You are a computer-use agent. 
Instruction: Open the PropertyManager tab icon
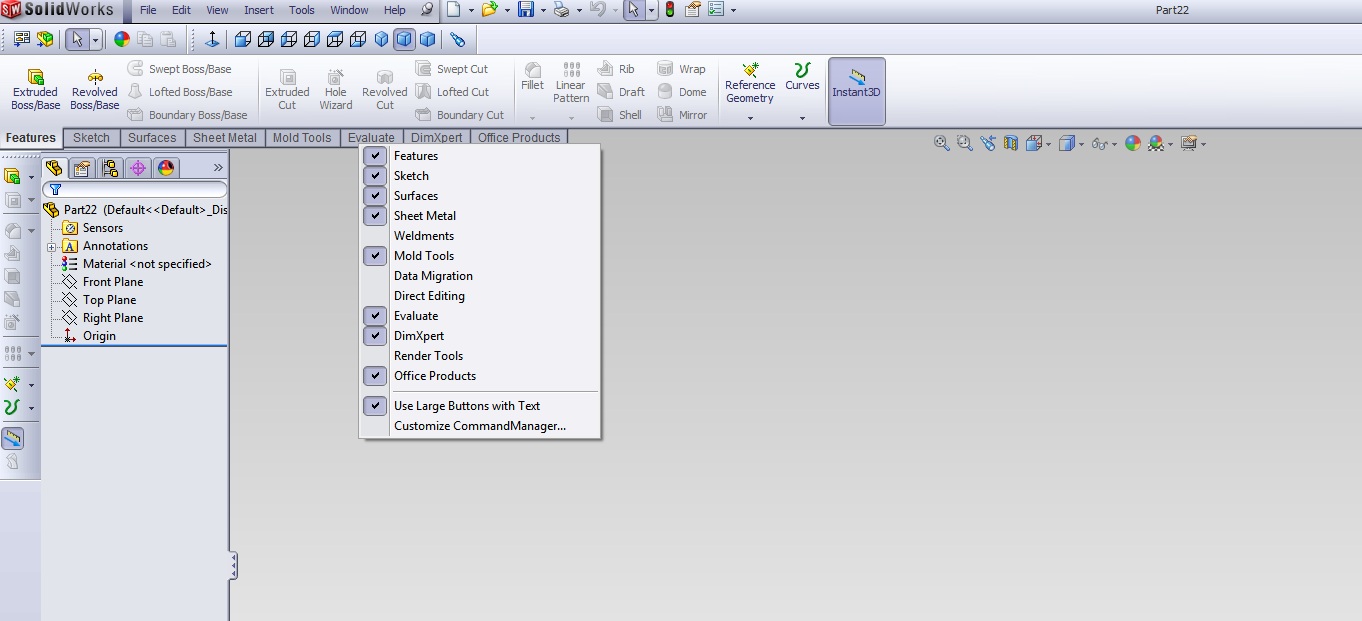pos(82,168)
